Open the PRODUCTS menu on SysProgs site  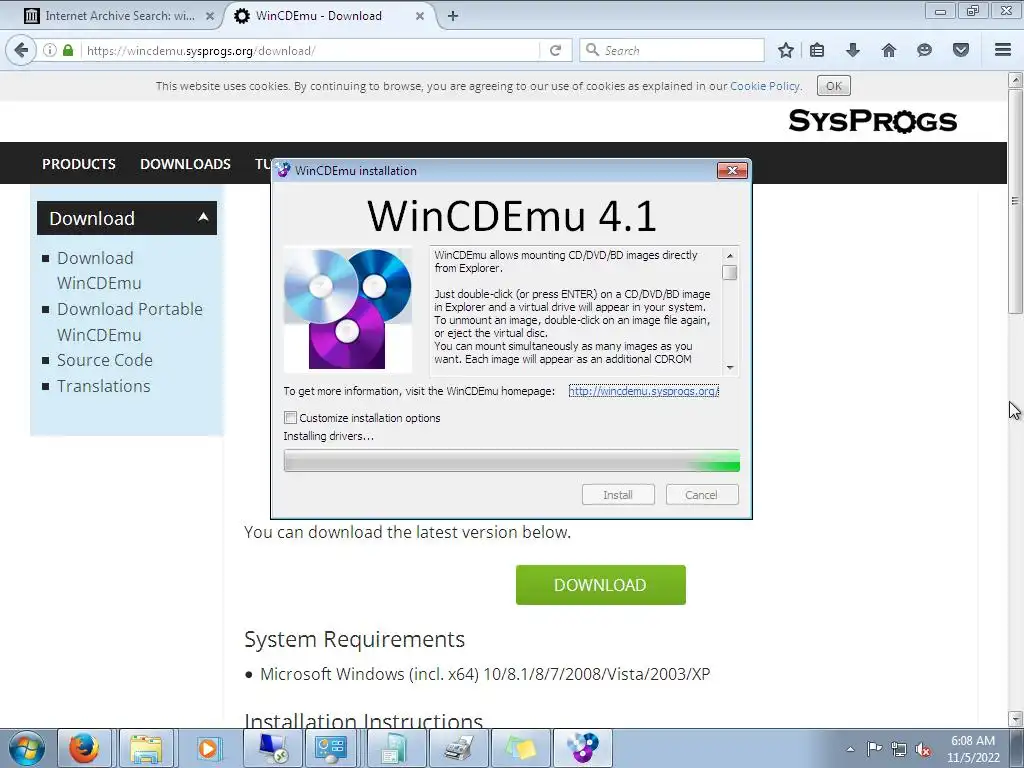click(x=79, y=164)
